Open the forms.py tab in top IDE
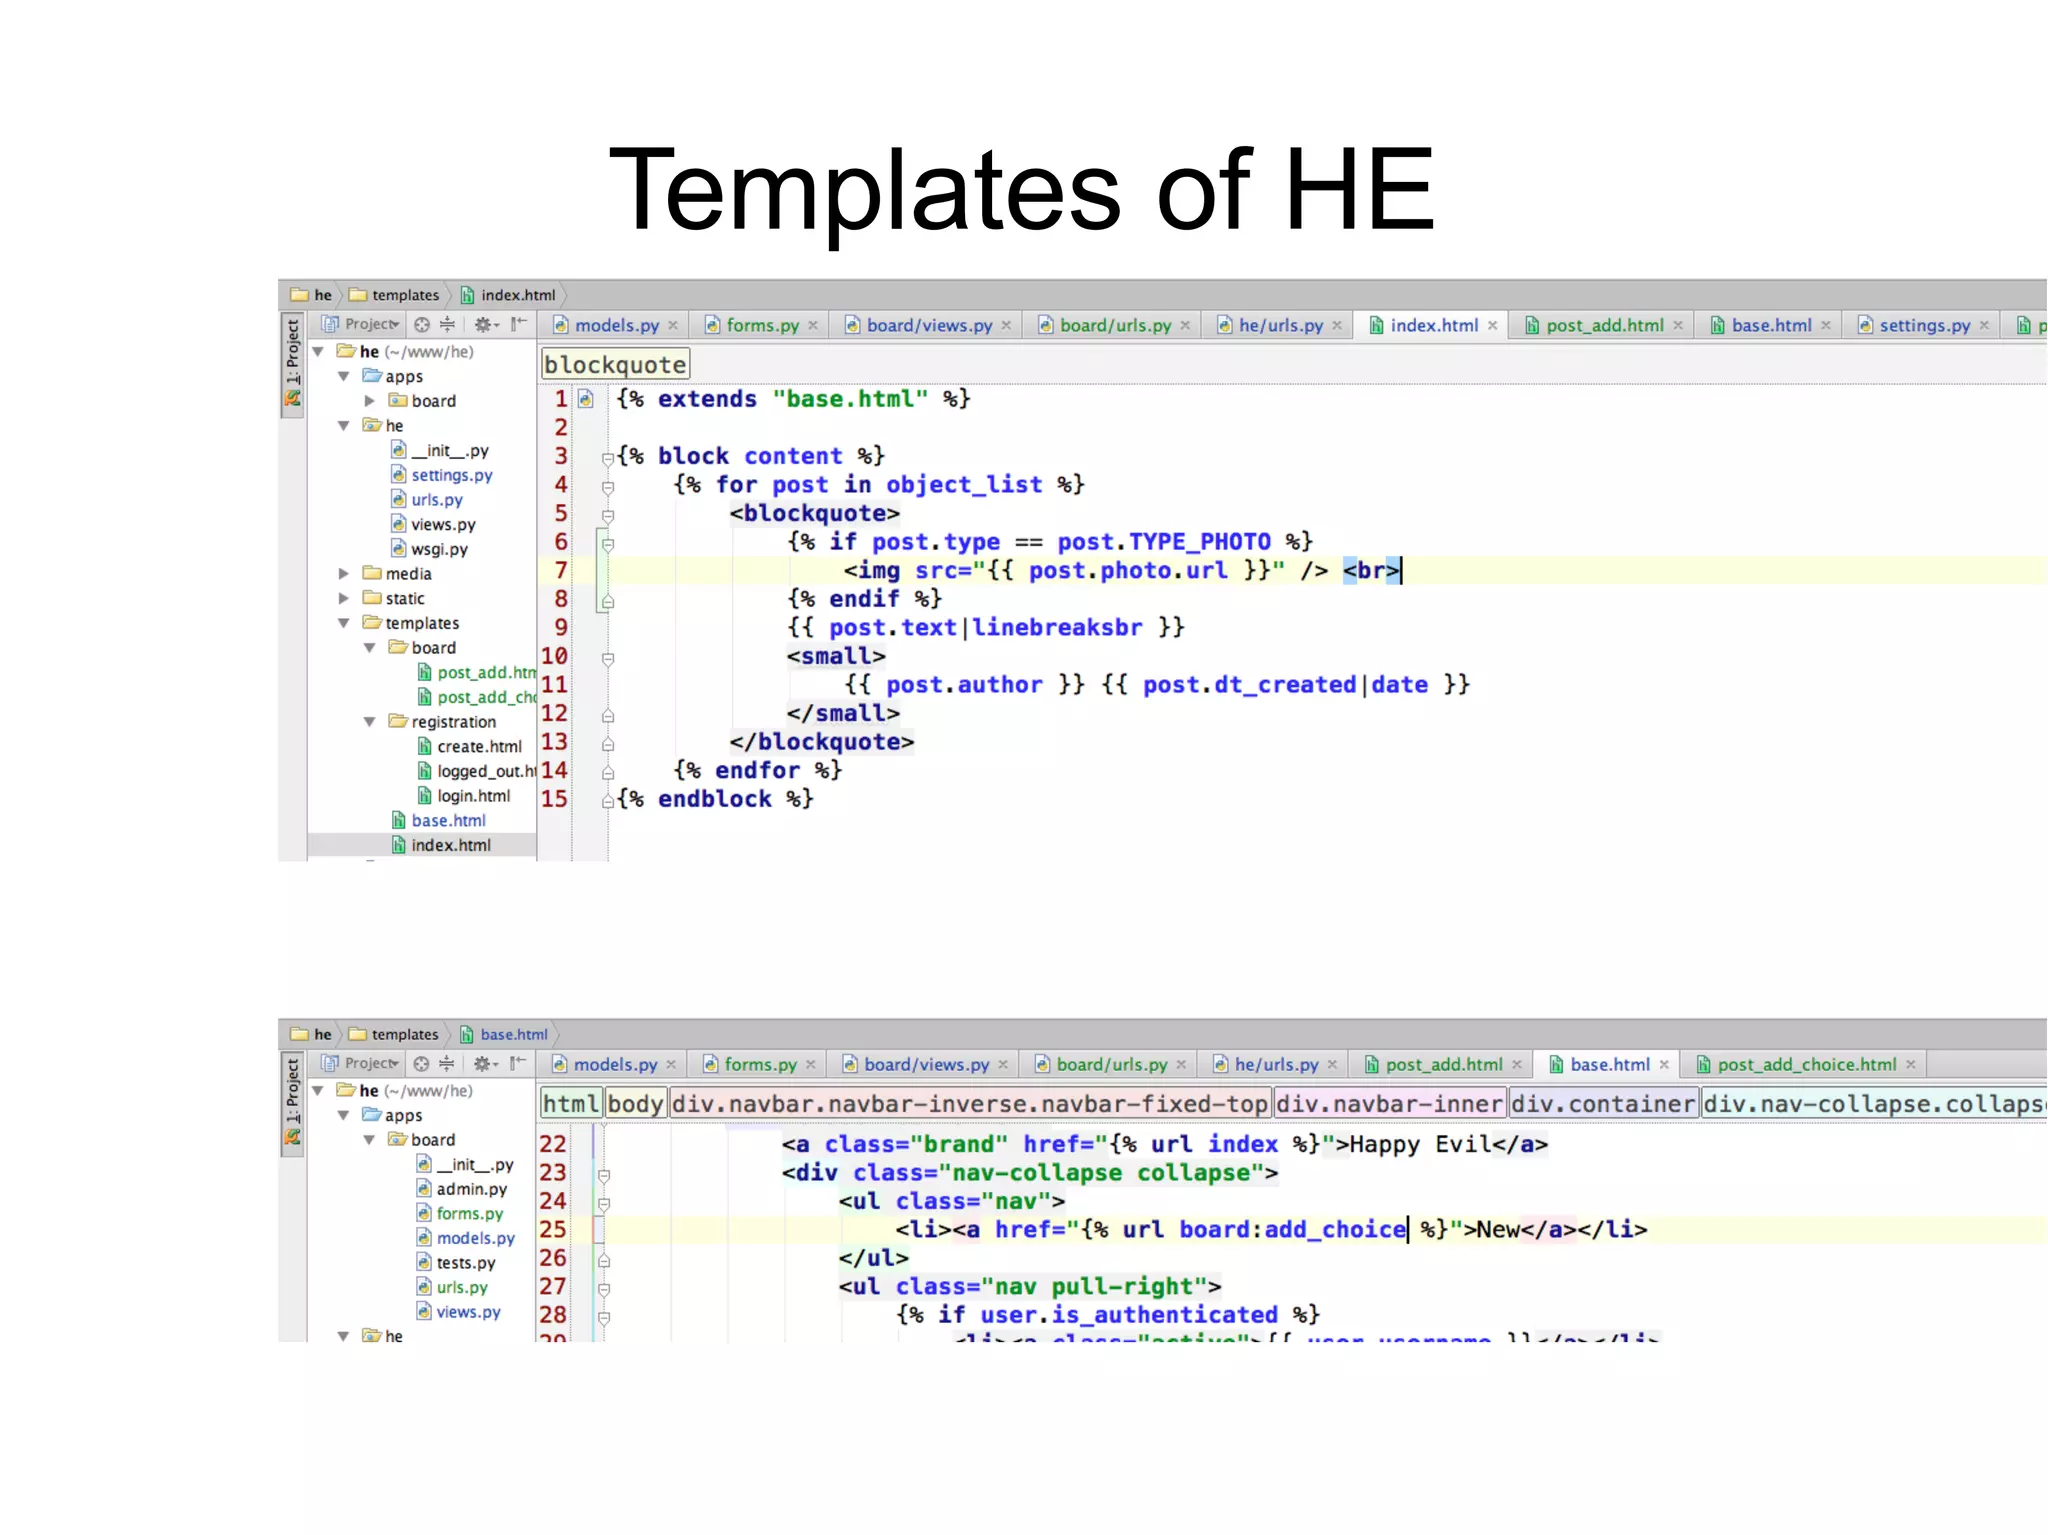The image size is (2048, 1535). pos(761,325)
